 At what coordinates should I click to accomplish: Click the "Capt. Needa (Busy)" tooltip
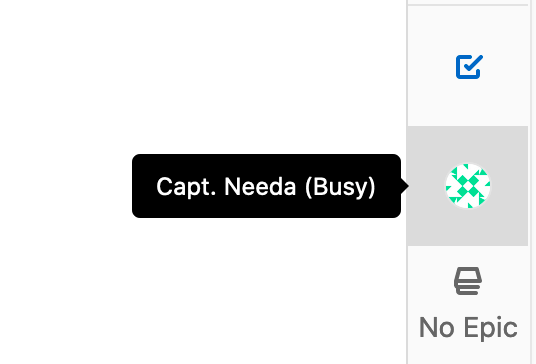[266, 186]
